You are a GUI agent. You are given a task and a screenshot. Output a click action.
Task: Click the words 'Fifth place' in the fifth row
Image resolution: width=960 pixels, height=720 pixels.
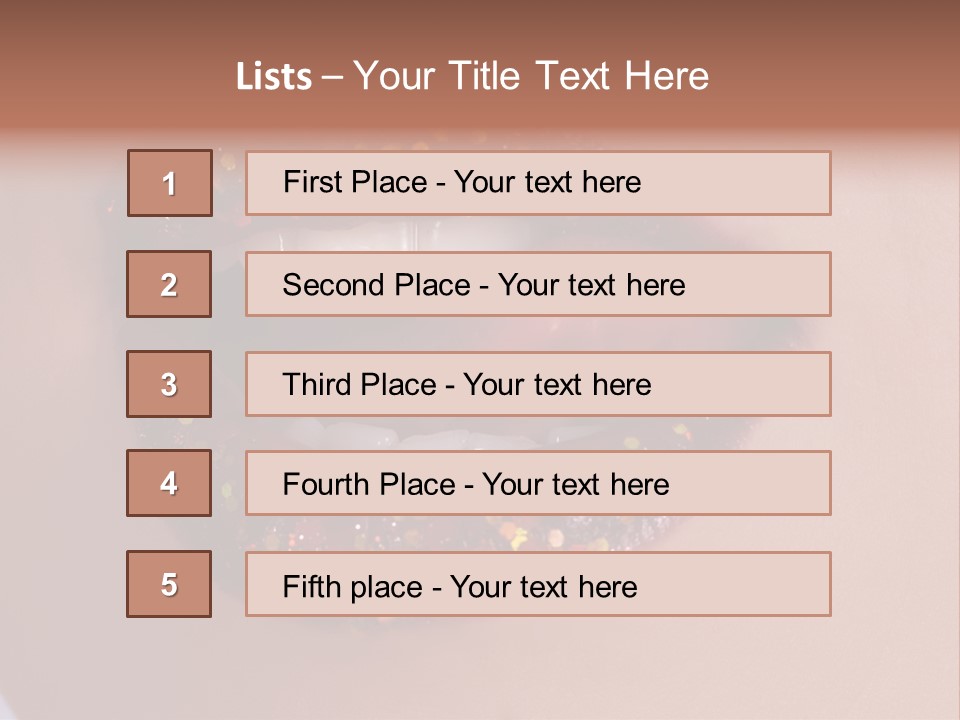tap(353, 587)
